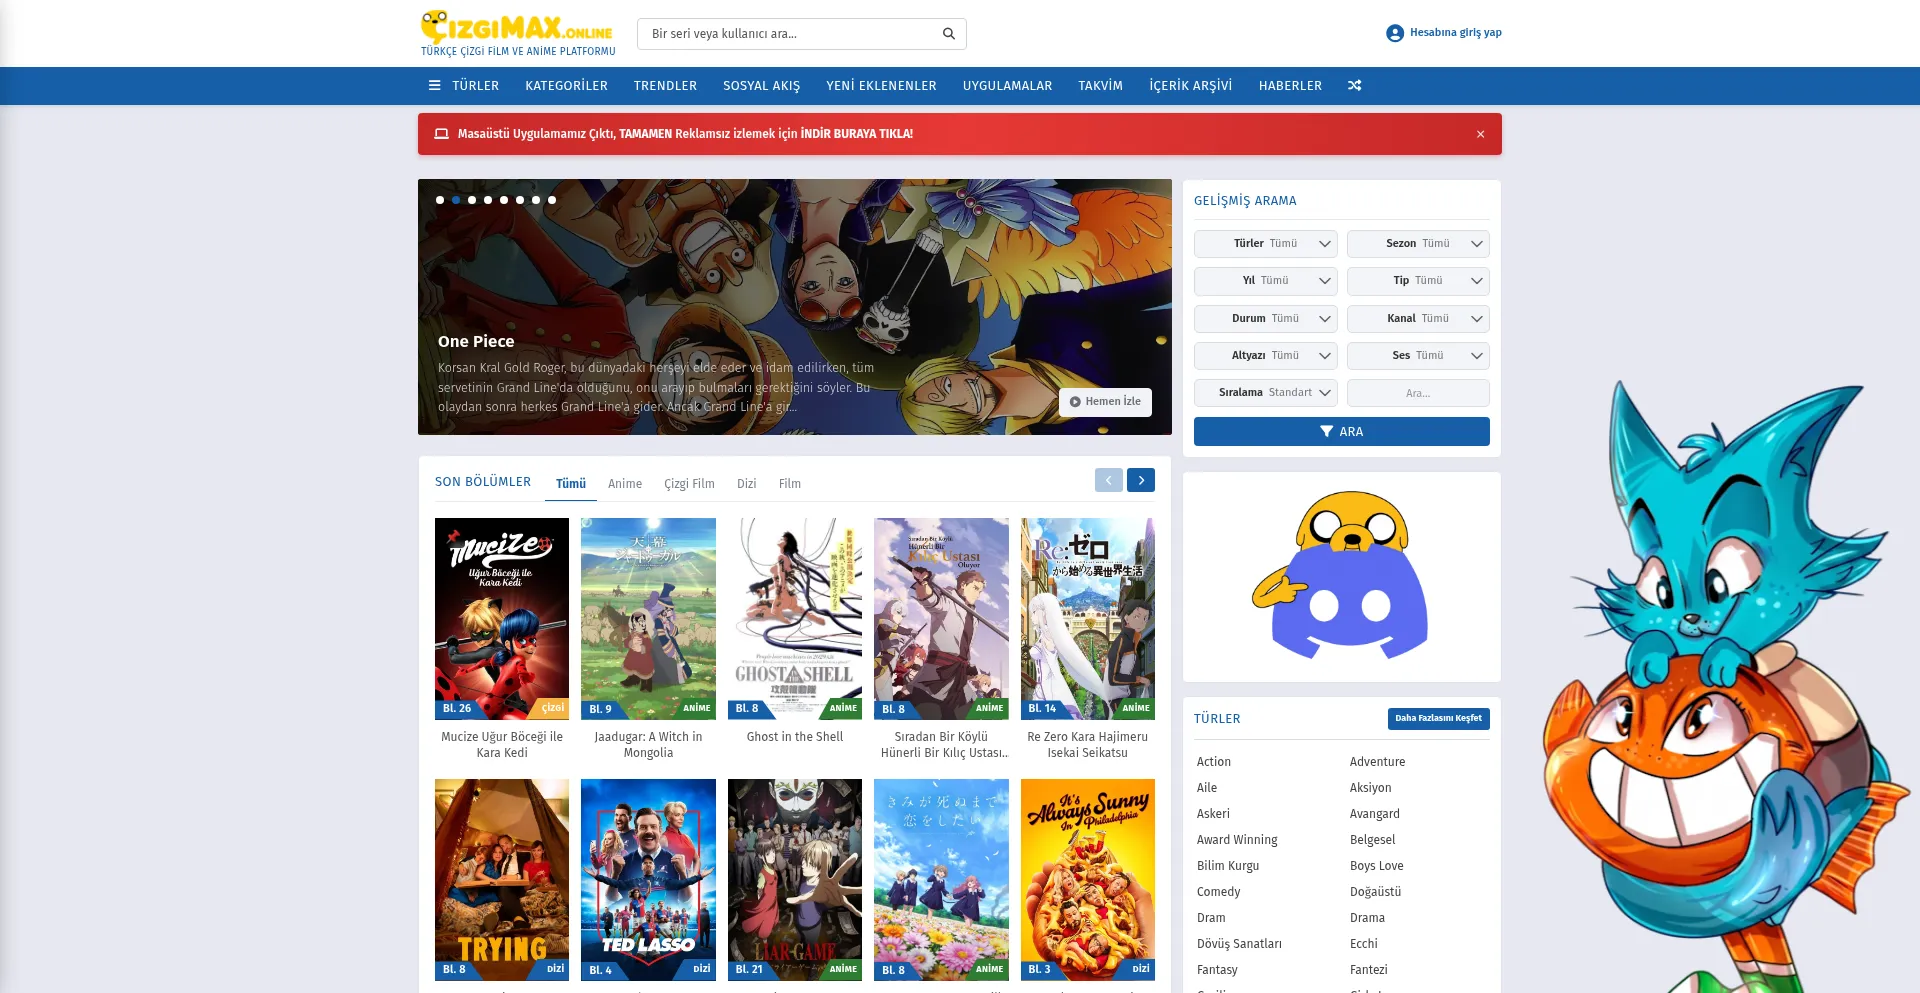Viewport: 1920px width, 993px height.
Task: Switch to the Dizi episodes tab
Action: [x=746, y=484]
